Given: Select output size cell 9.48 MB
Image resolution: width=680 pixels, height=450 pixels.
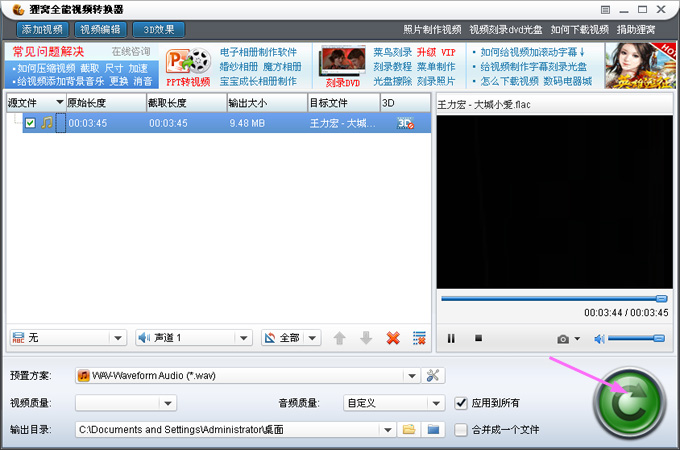Looking at the screenshot, I should (247, 123).
